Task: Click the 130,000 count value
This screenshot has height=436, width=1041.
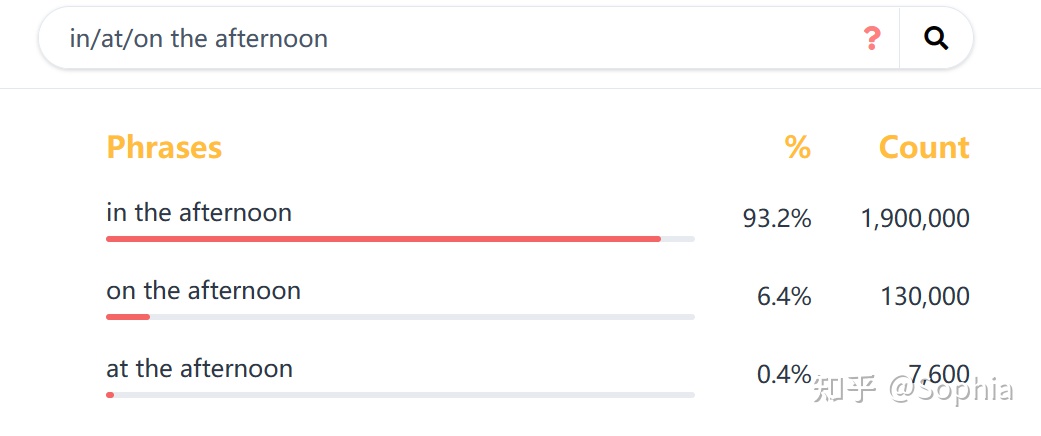Action: coord(925,296)
